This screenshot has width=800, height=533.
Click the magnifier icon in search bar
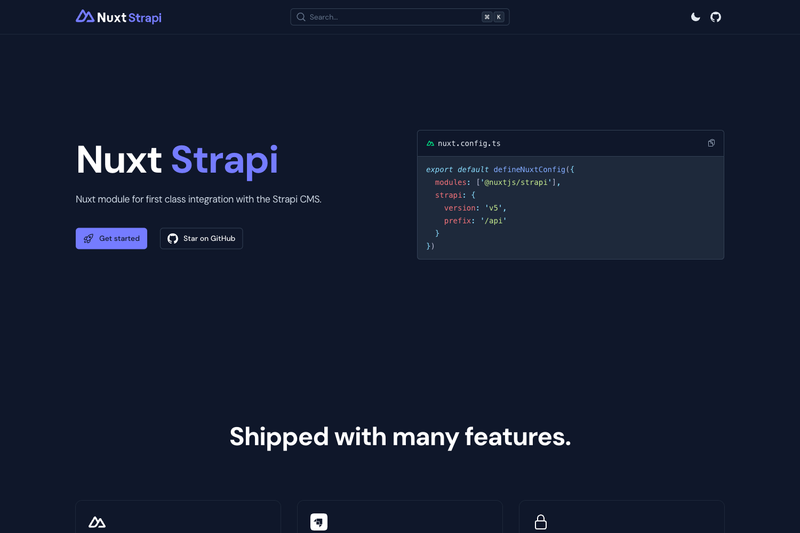[301, 17]
